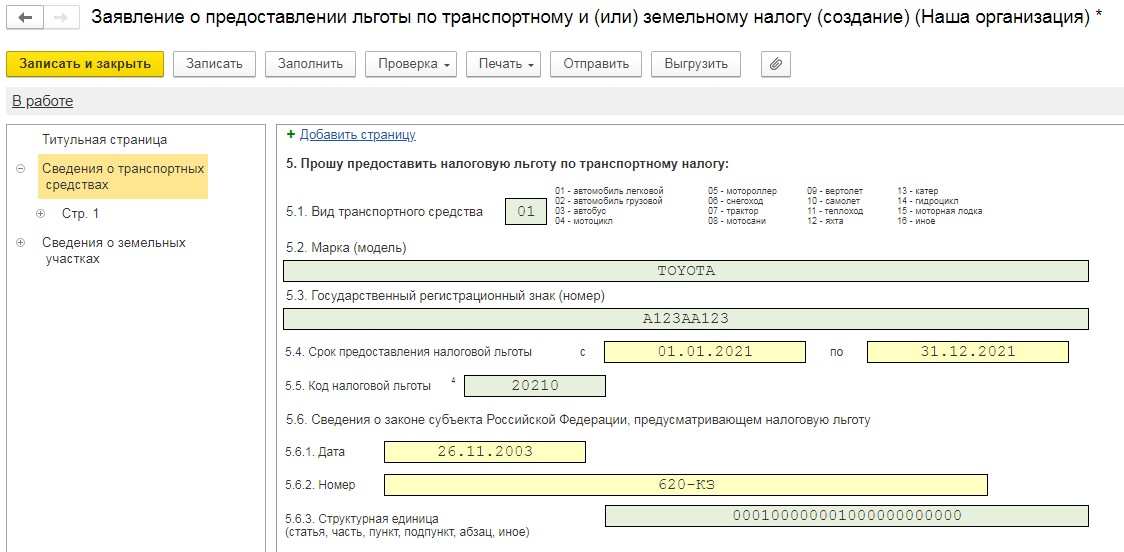Click the Заполнить button

pos(310,63)
